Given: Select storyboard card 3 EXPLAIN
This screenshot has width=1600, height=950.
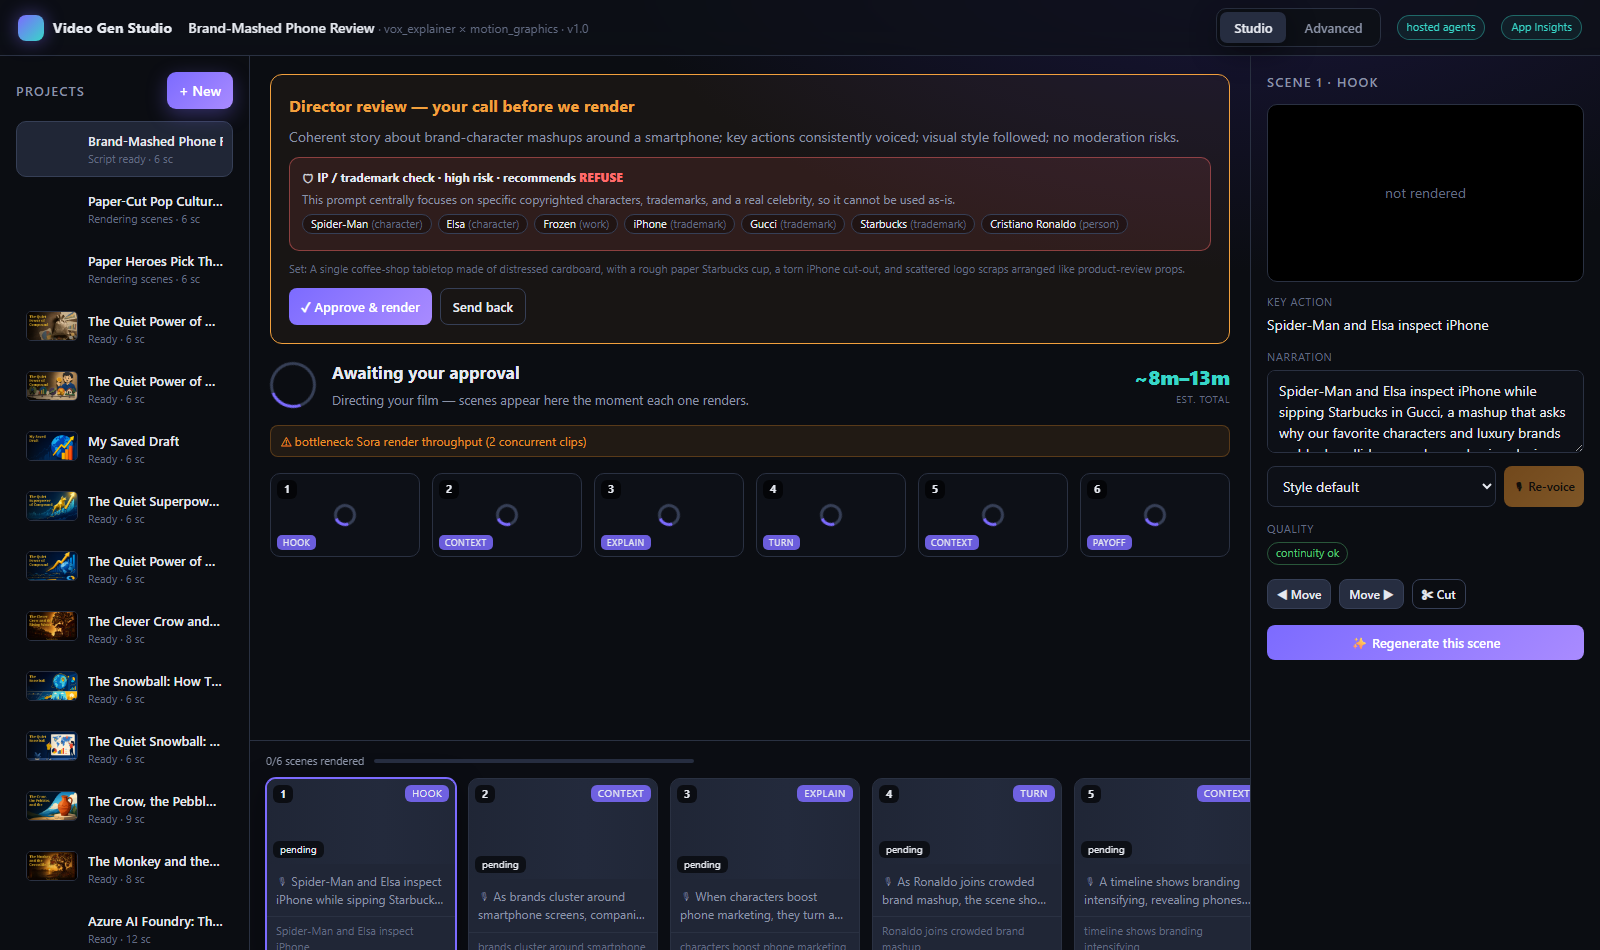Looking at the screenshot, I should tap(765, 865).
